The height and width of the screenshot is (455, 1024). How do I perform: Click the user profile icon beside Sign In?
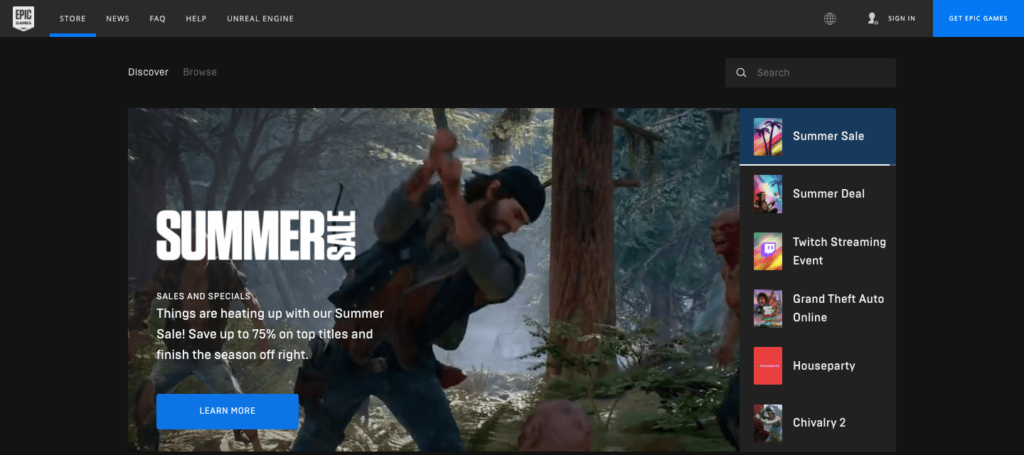click(x=872, y=18)
